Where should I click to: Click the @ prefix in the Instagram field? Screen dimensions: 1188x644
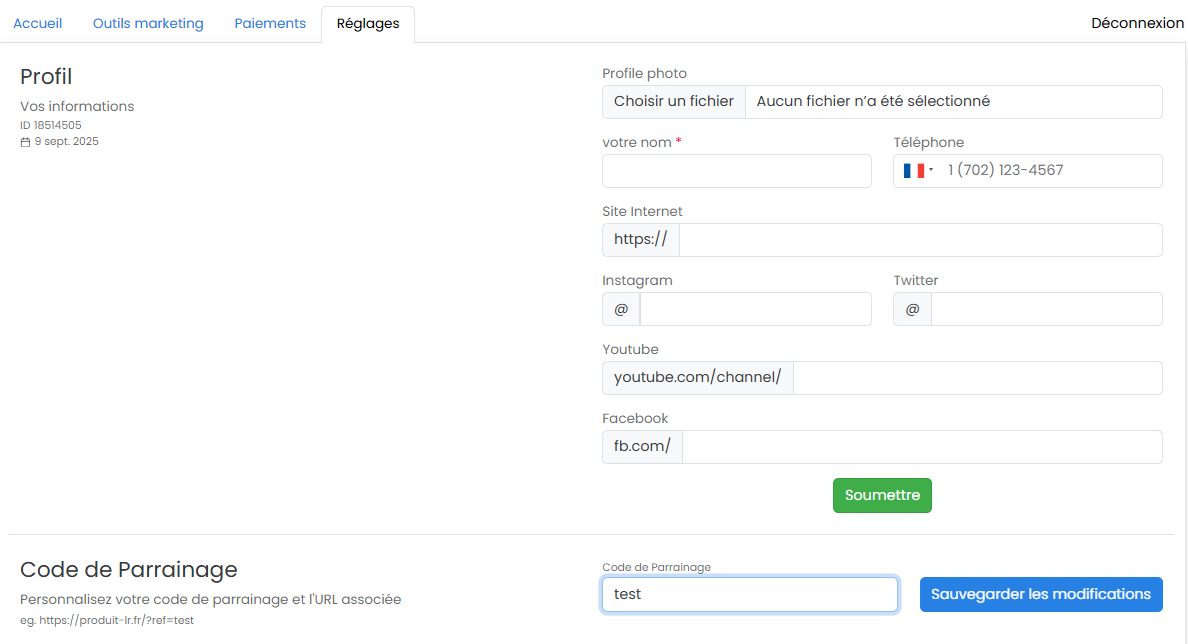620,309
